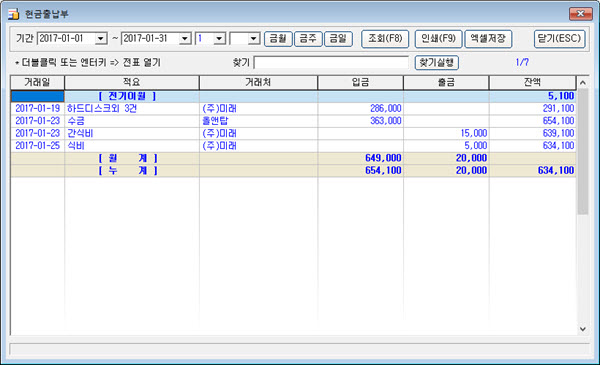Screen dimensions: 600x365
Task: Close window with 닫기(ESC) button
Action: 559,39
